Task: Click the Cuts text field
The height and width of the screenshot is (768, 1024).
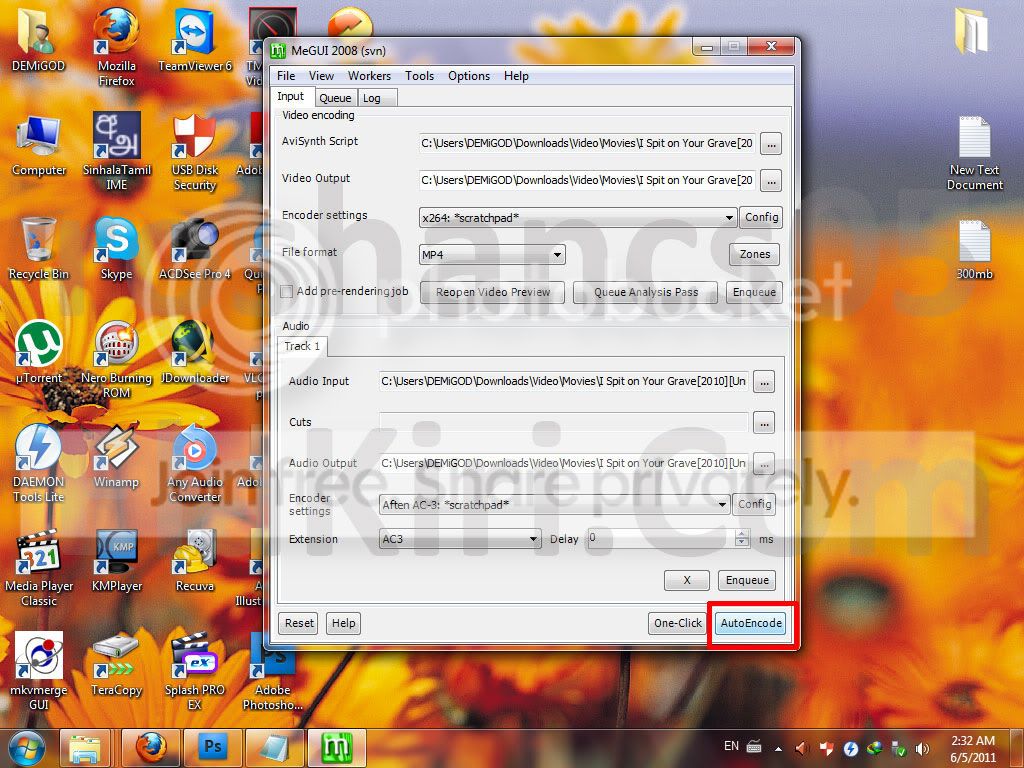Action: click(564, 423)
